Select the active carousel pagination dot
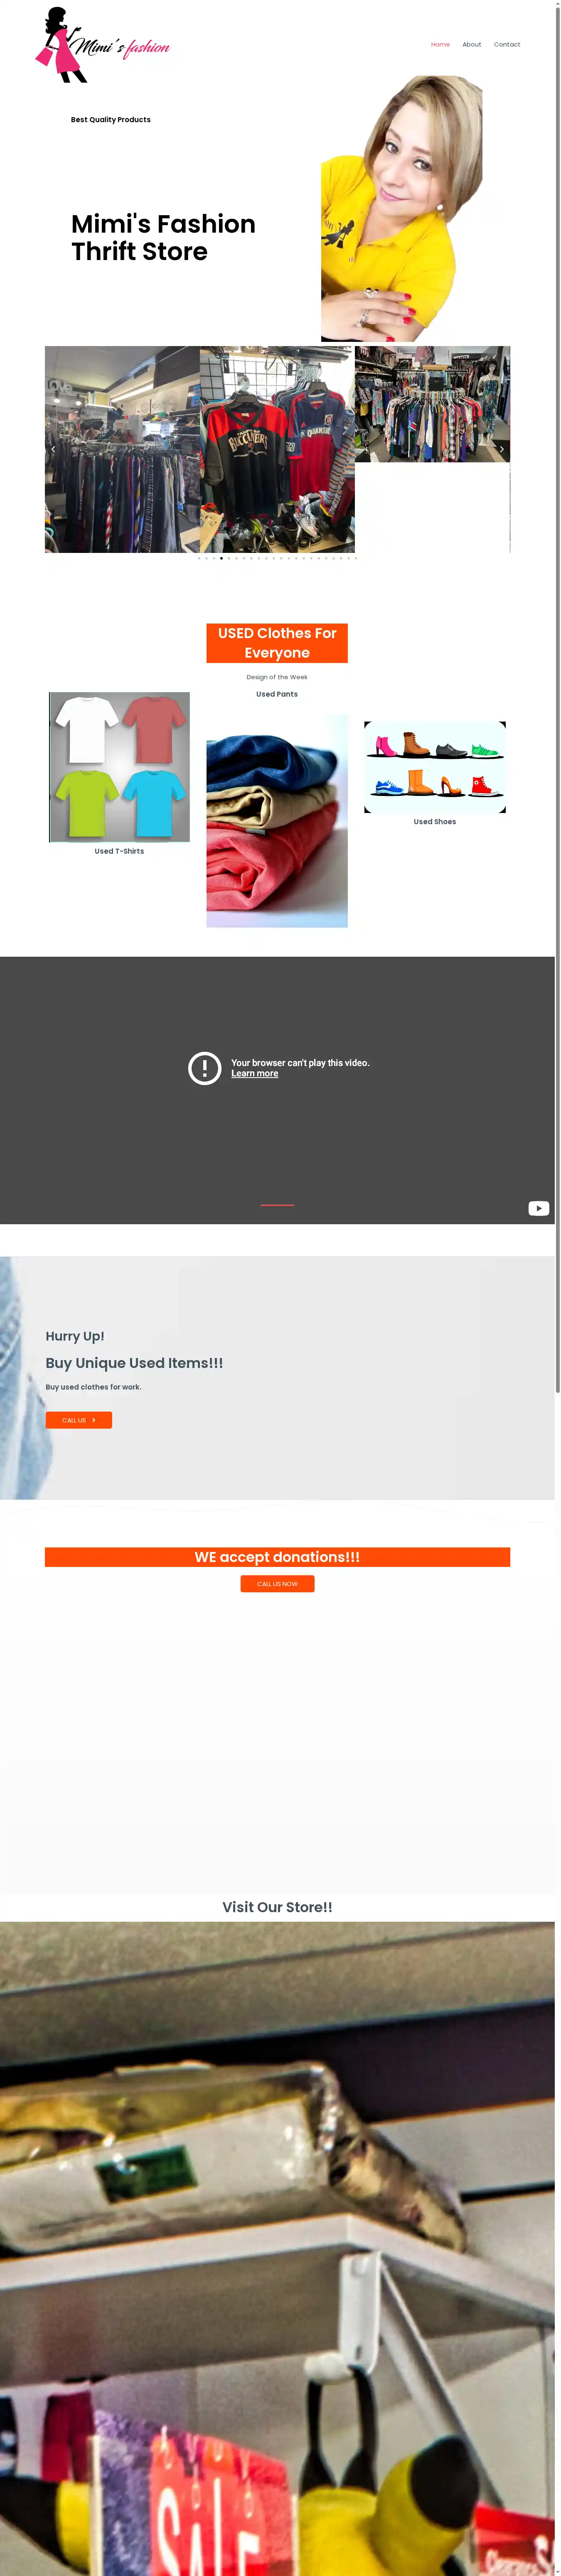561x2576 pixels. (x=221, y=558)
